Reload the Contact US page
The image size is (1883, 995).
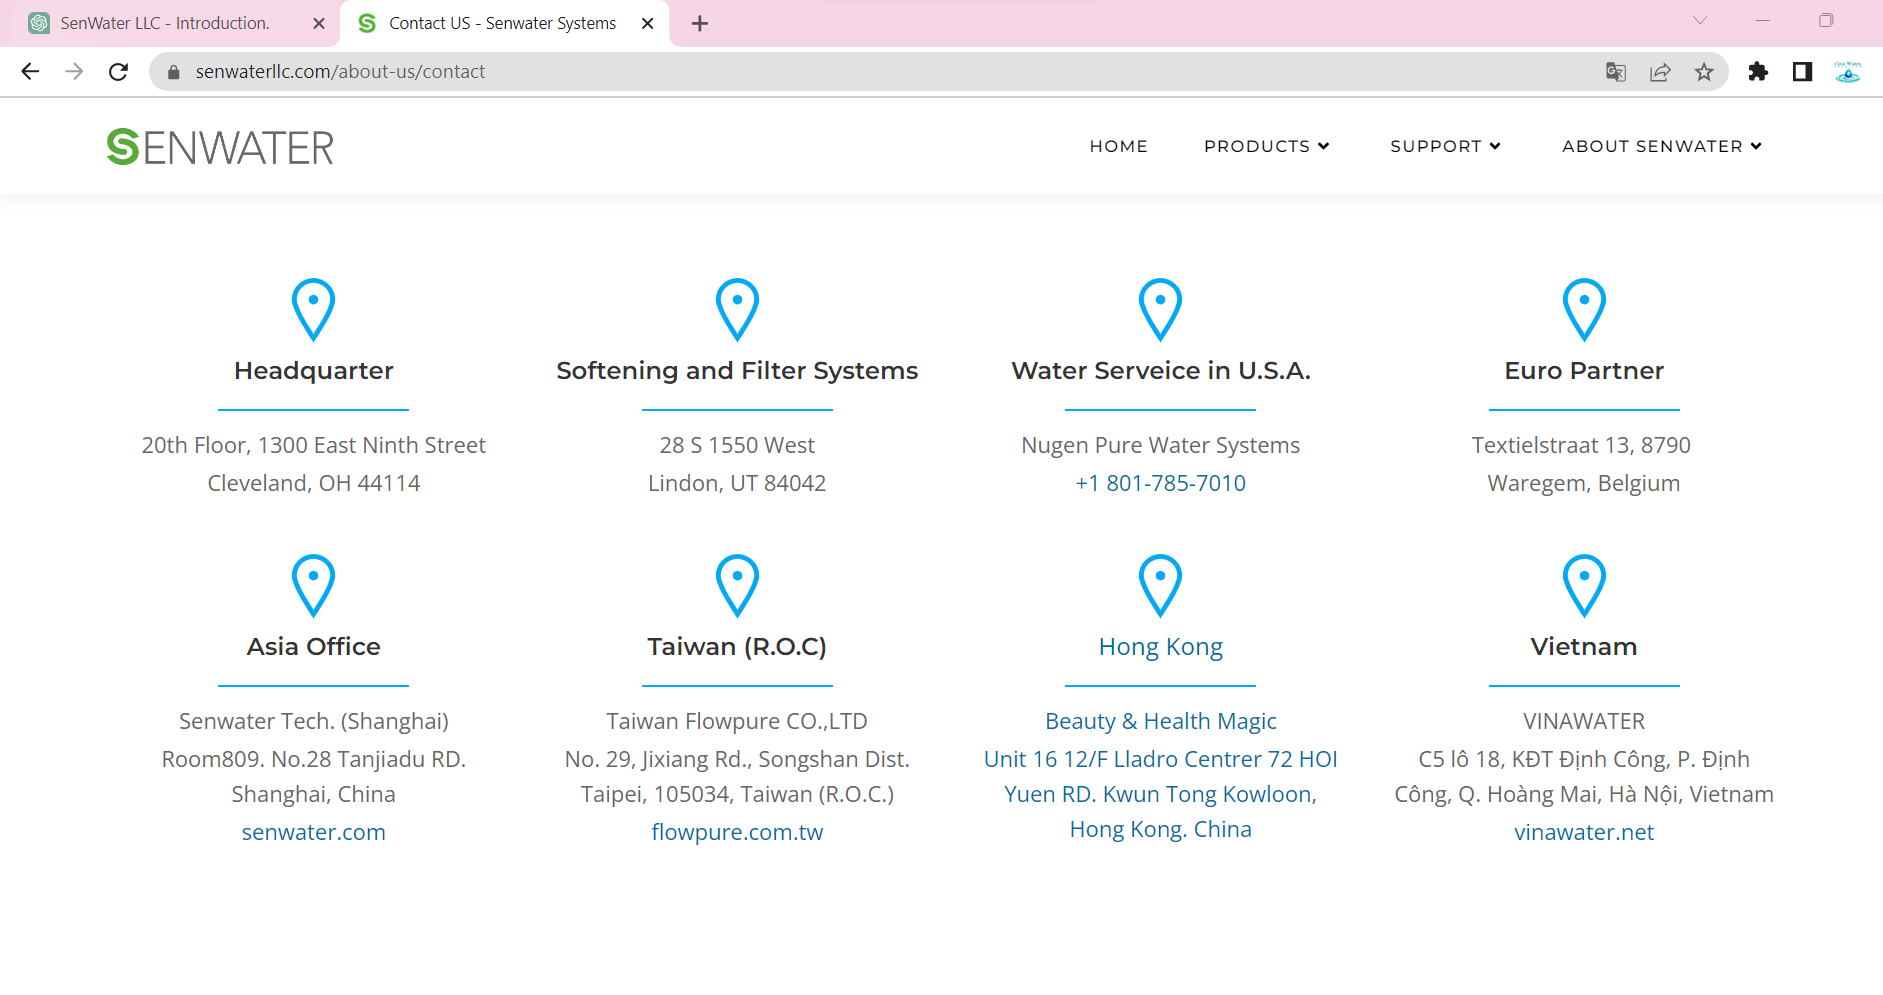(x=118, y=72)
